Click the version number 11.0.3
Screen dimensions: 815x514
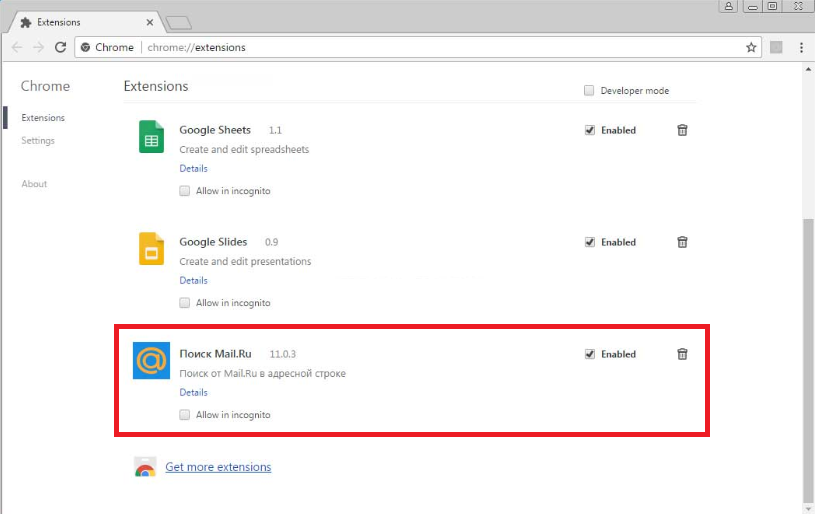(x=283, y=354)
